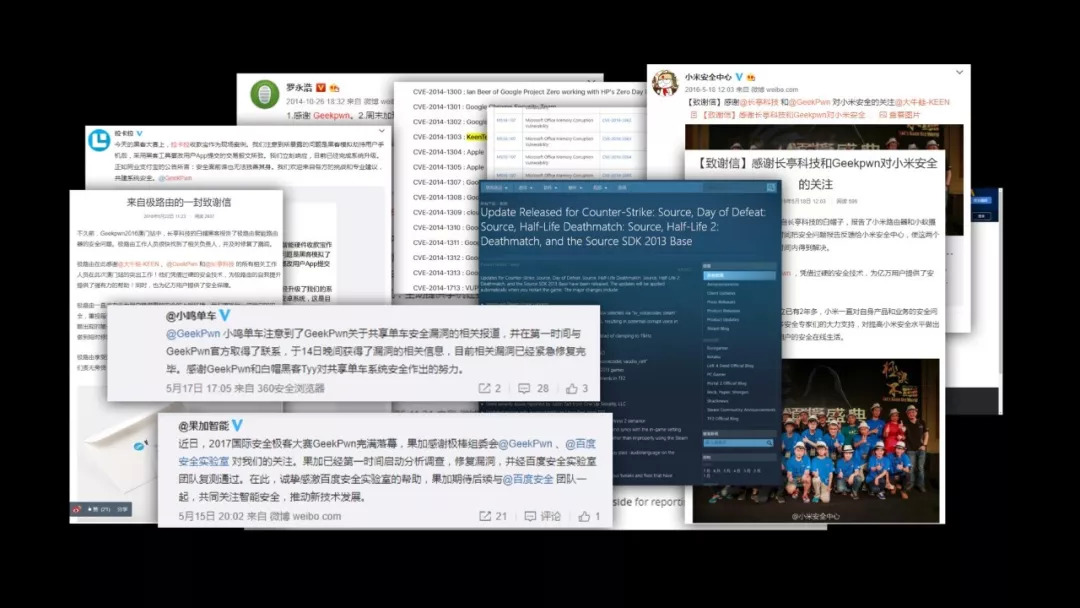Click 来自极路由的一封致谢信 article title
This screenshot has height=608, width=1080.
178,202
